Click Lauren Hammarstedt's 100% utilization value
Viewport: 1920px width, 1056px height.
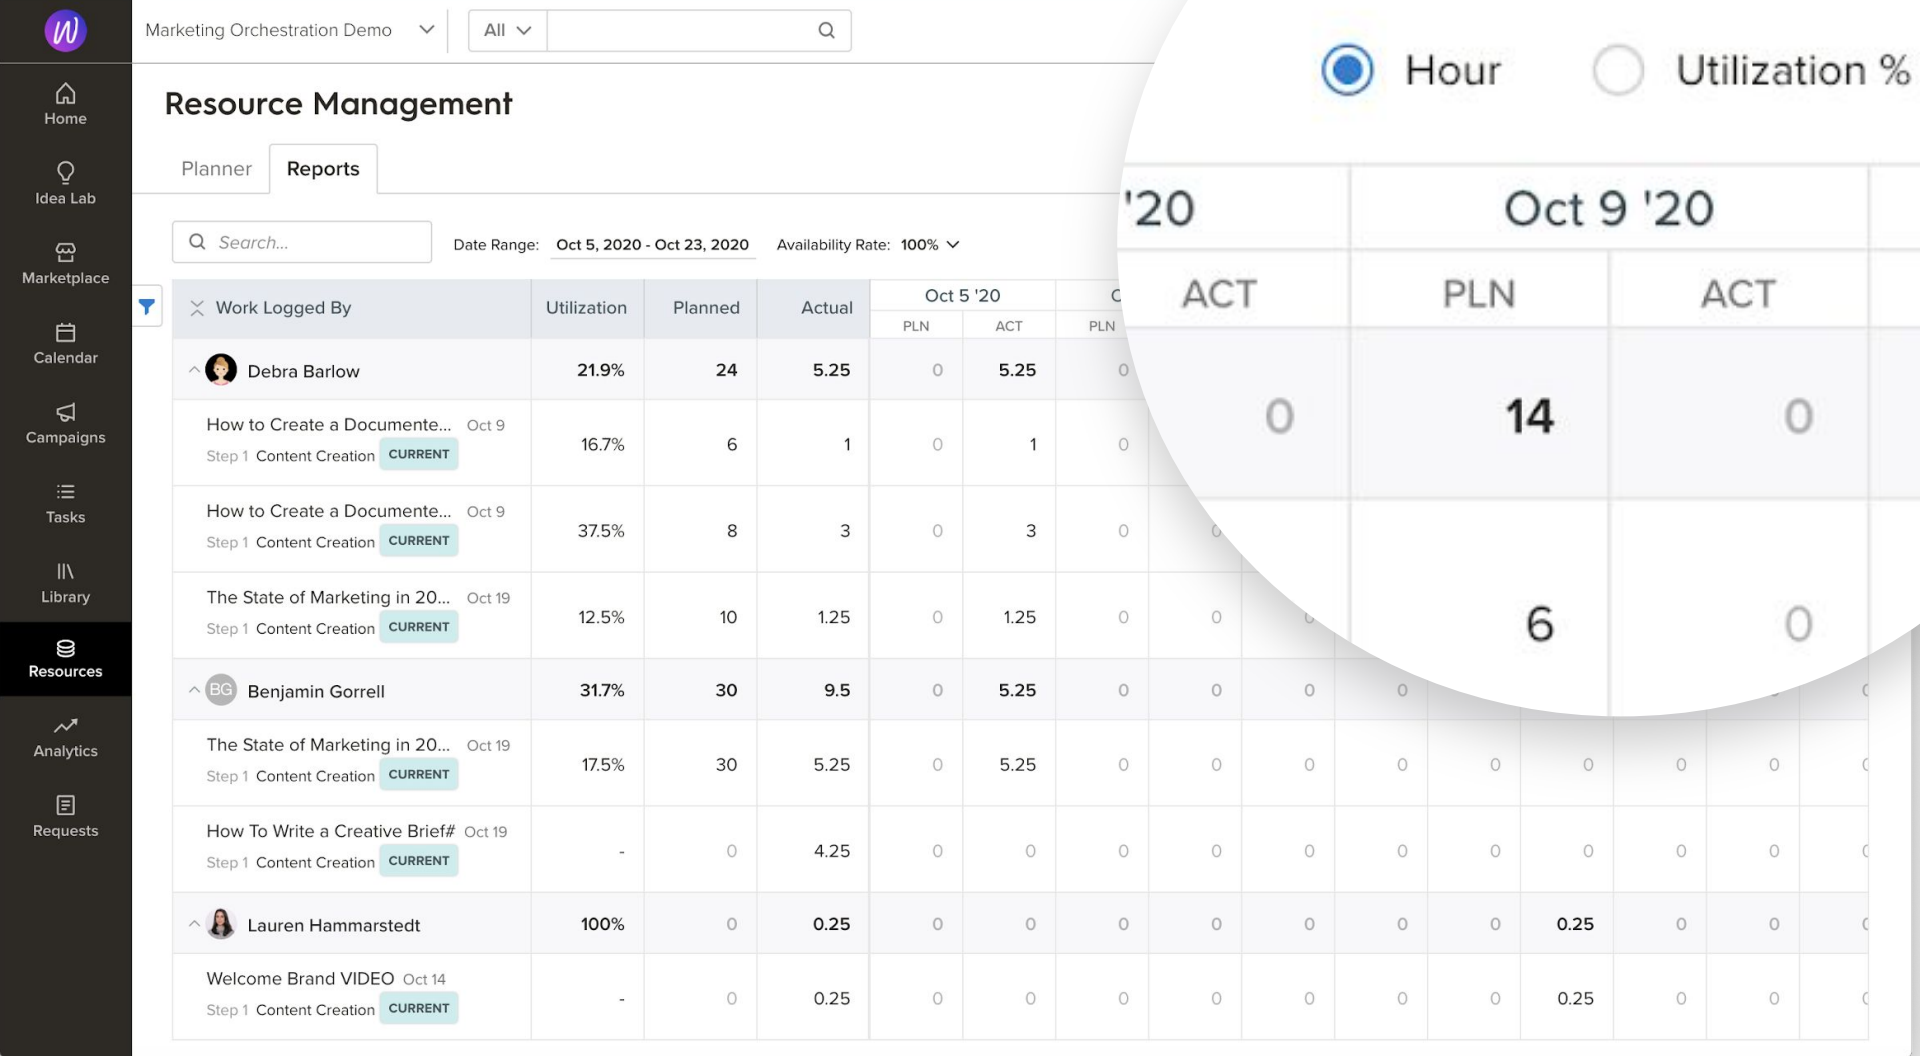tap(602, 924)
